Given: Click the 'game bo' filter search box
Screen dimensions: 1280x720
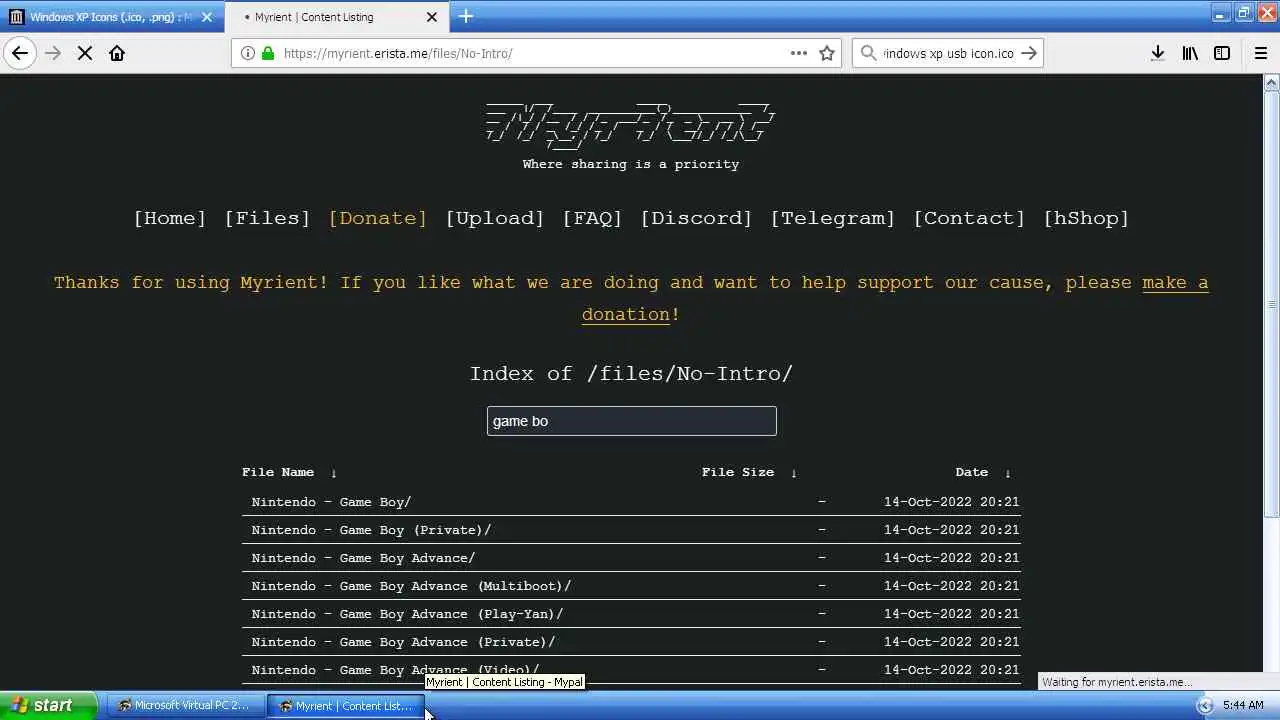Looking at the screenshot, I should click(x=632, y=421).
